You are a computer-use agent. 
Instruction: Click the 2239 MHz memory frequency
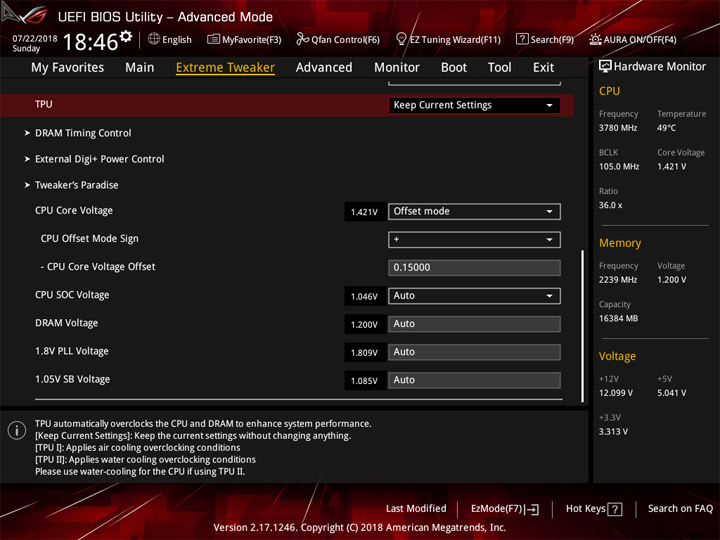click(618, 280)
